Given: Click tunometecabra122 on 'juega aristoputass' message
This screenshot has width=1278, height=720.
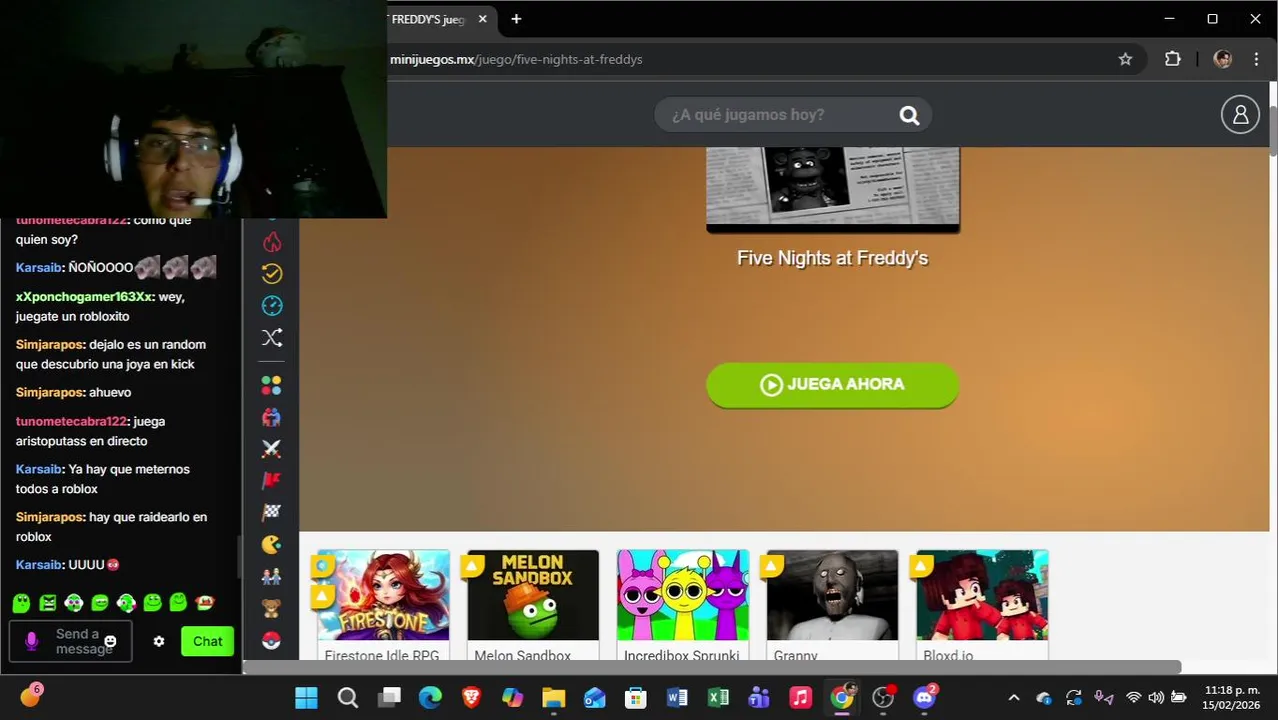Looking at the screenshot, I should pos(71,421).
